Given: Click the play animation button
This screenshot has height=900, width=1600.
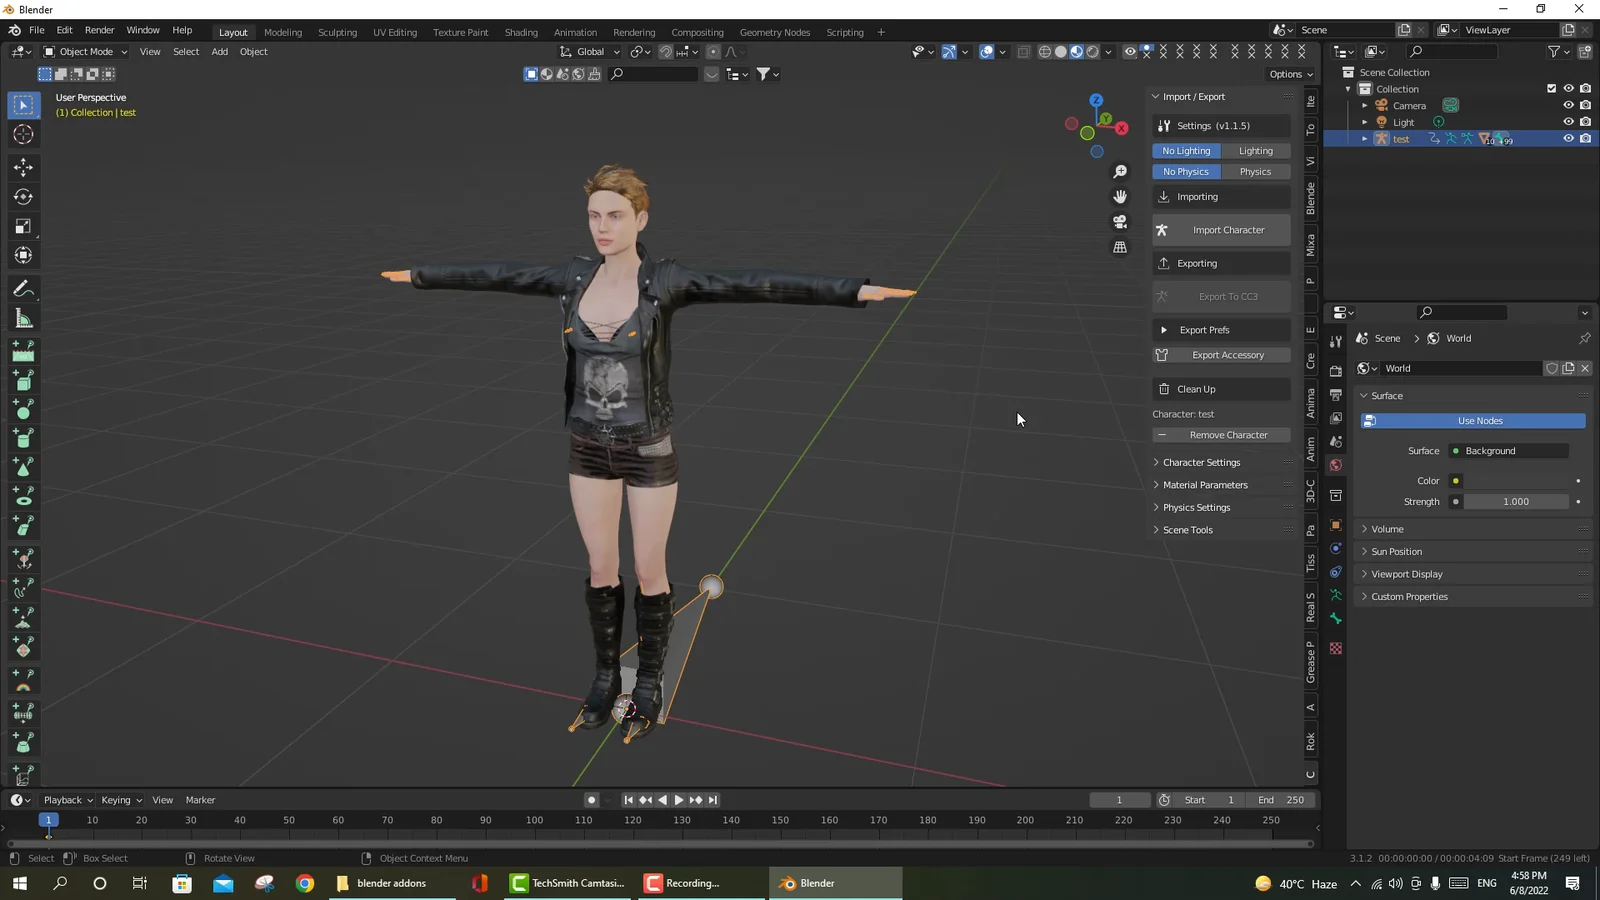Looking at the screenshot, I should pos(679,800).
